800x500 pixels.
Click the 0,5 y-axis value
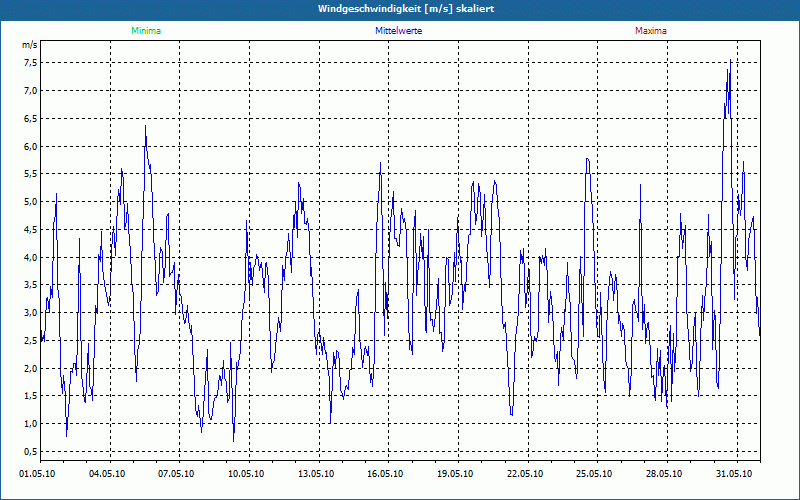pyautogui.click(x=31, y=452)
